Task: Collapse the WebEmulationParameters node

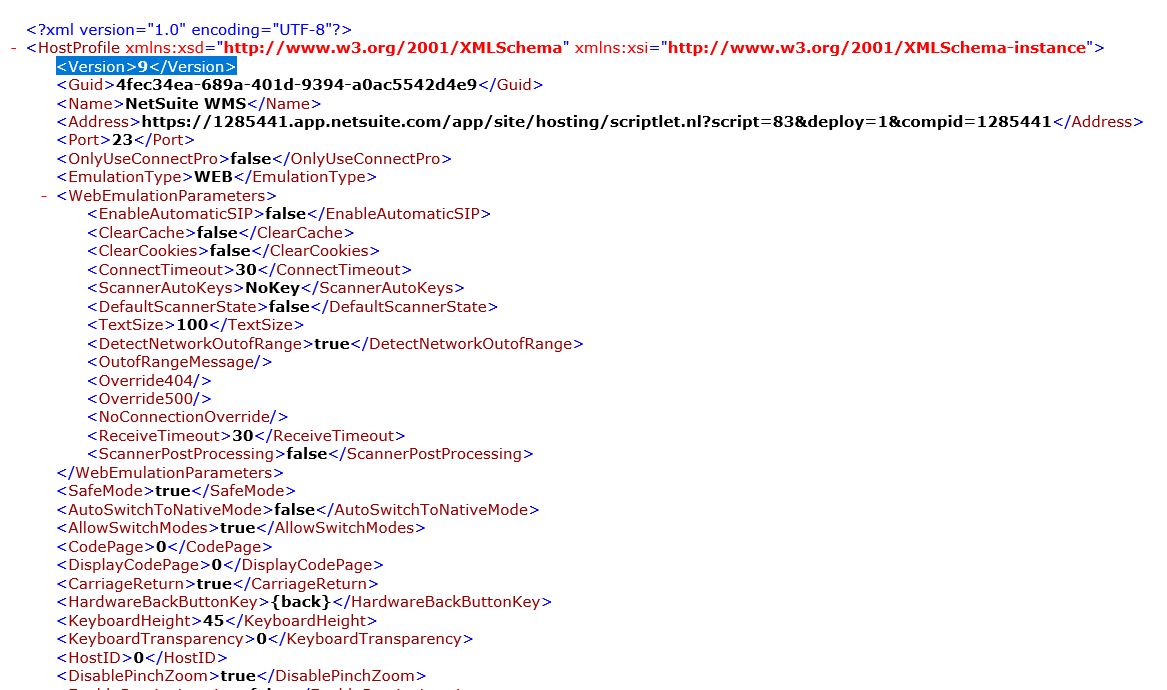Action: tap(44, 196)
